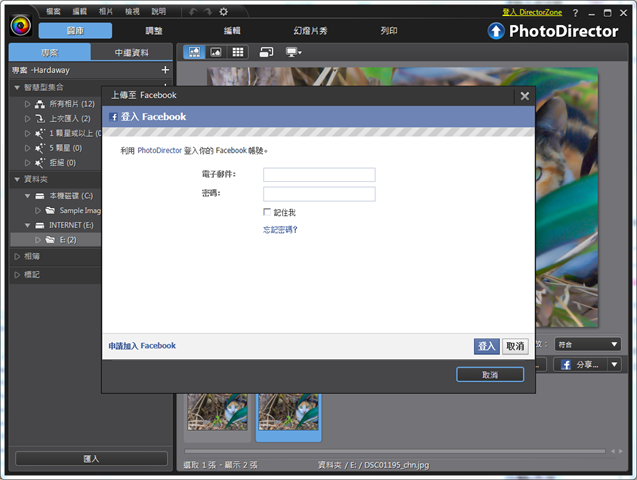Click the Facebook 分享 share button
The image size is (637, 480).
coord(580,365)
